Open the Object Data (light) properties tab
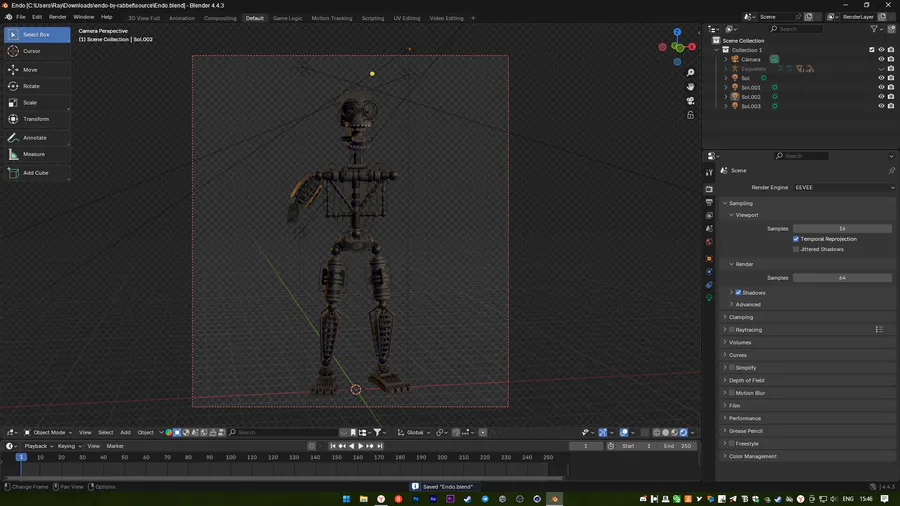The width and height of the screenshot is (900, 506). coord(709,298)
